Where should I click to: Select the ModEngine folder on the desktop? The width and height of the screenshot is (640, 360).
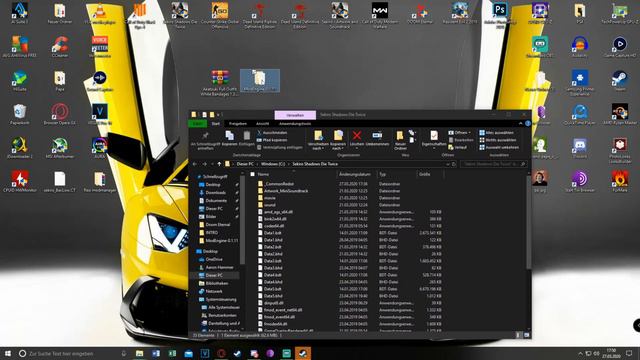(260, 80)
